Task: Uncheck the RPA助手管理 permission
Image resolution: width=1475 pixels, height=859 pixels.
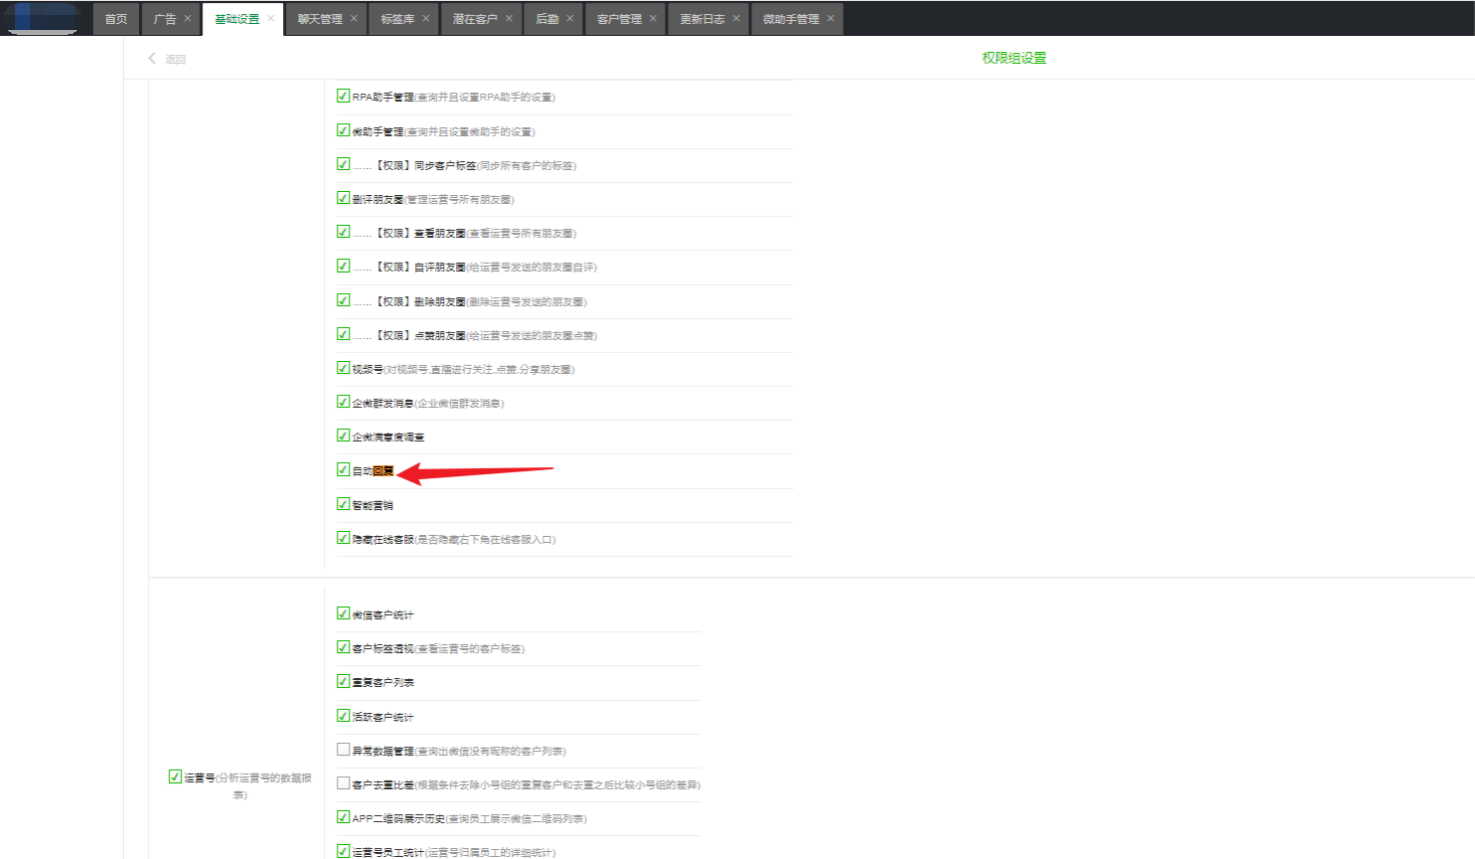Action: pyautogui.click(x=343, y=96)
